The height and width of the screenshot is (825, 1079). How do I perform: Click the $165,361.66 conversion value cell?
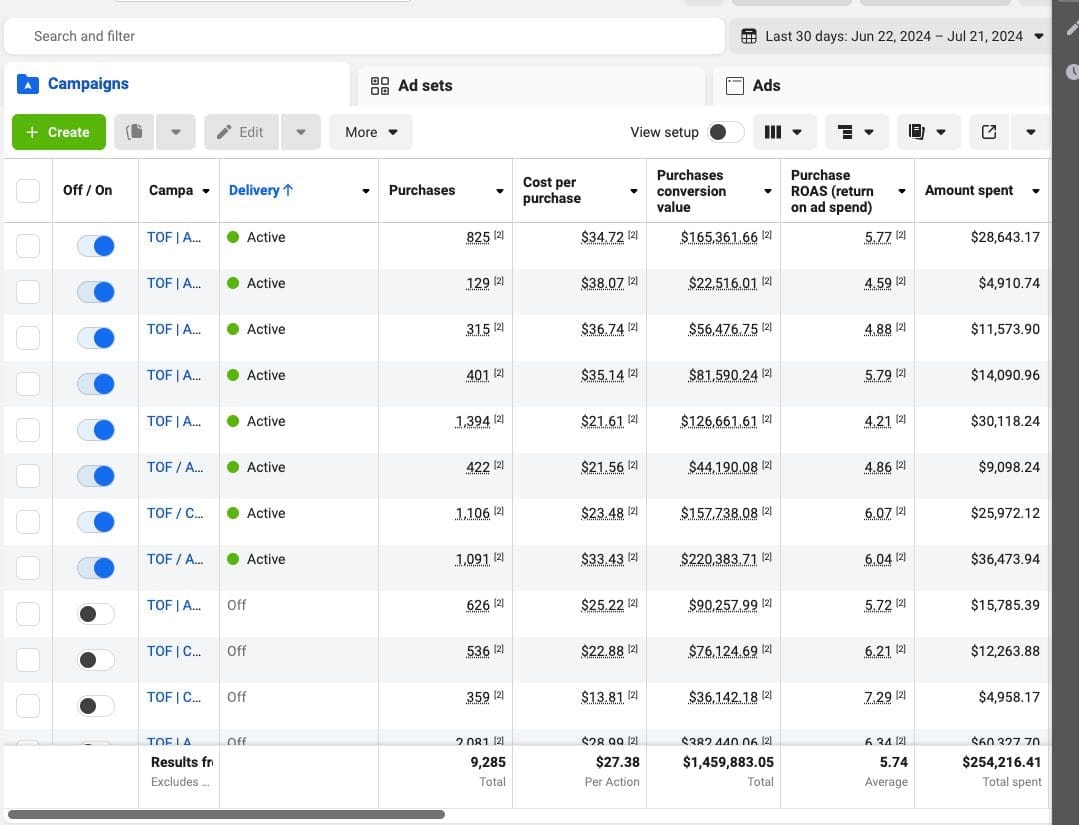(719, 237)
